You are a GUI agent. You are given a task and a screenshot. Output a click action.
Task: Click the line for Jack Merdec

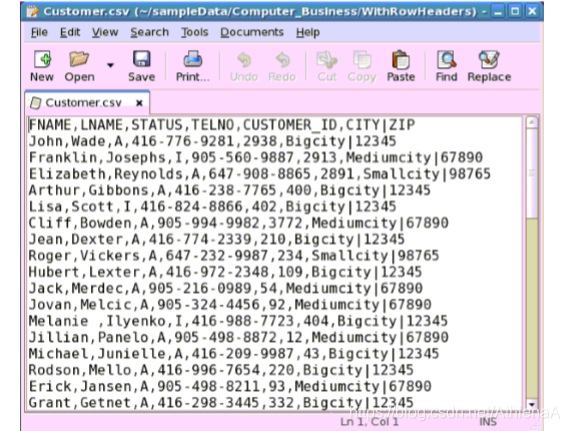tap(225, 289)
